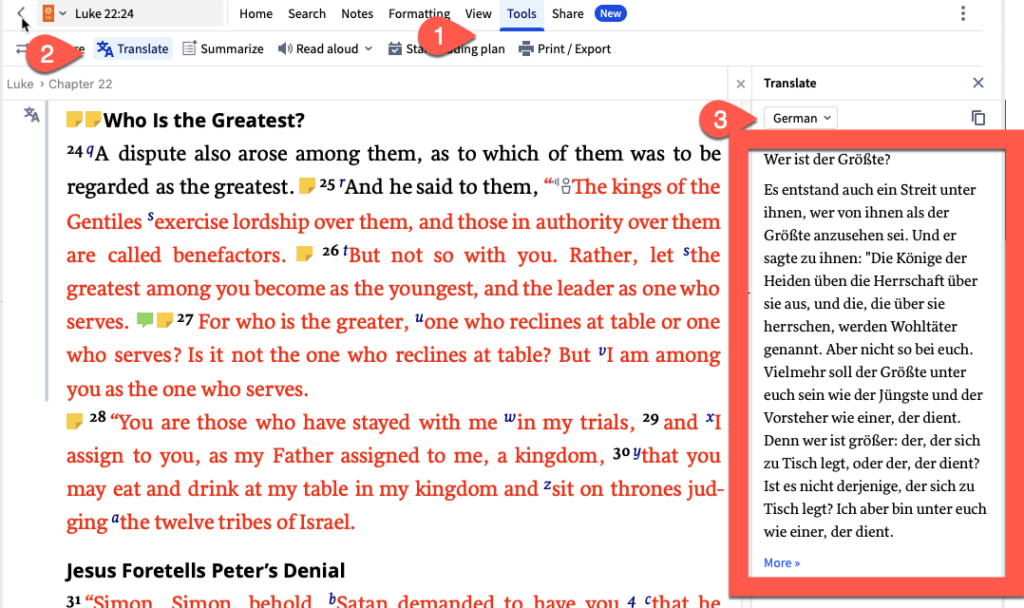Image resolution: width=1024 pixels, height=608 pixels.
Task: Click the back arrow in the top bar
Action: [22, 13]
